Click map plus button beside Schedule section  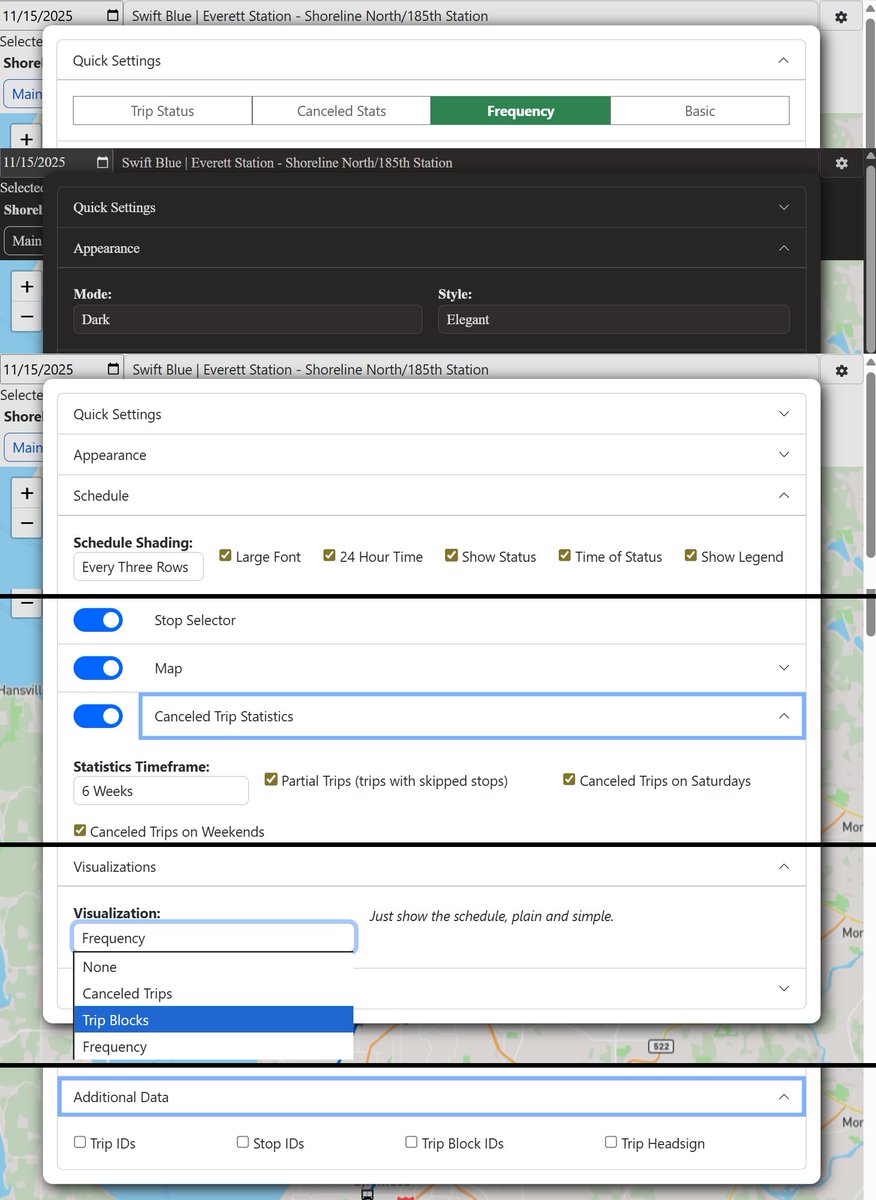(27, 493)
